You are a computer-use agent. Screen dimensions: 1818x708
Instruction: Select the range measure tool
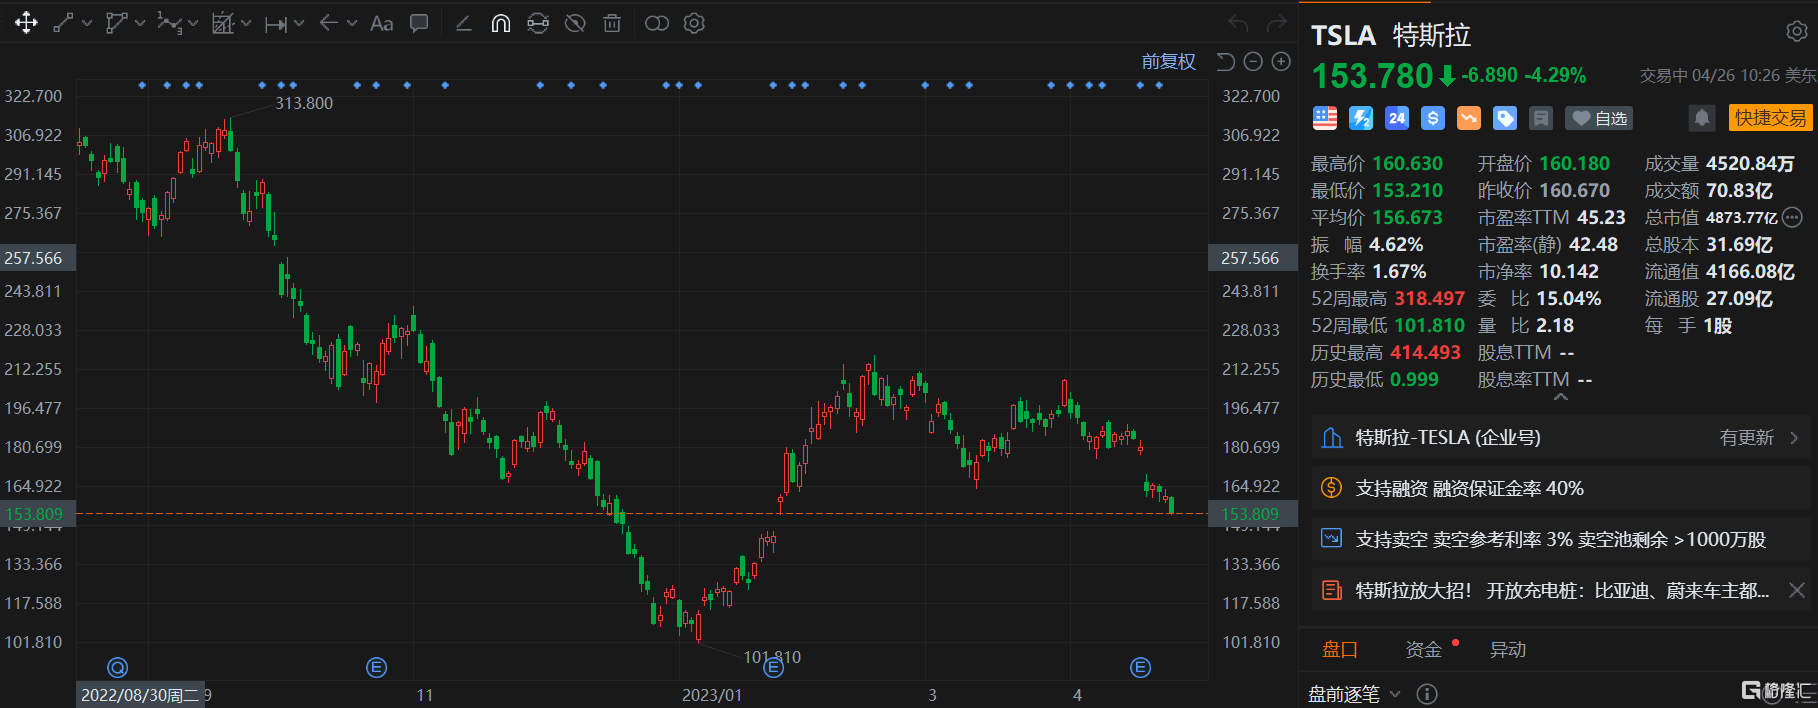coord(275,24)
